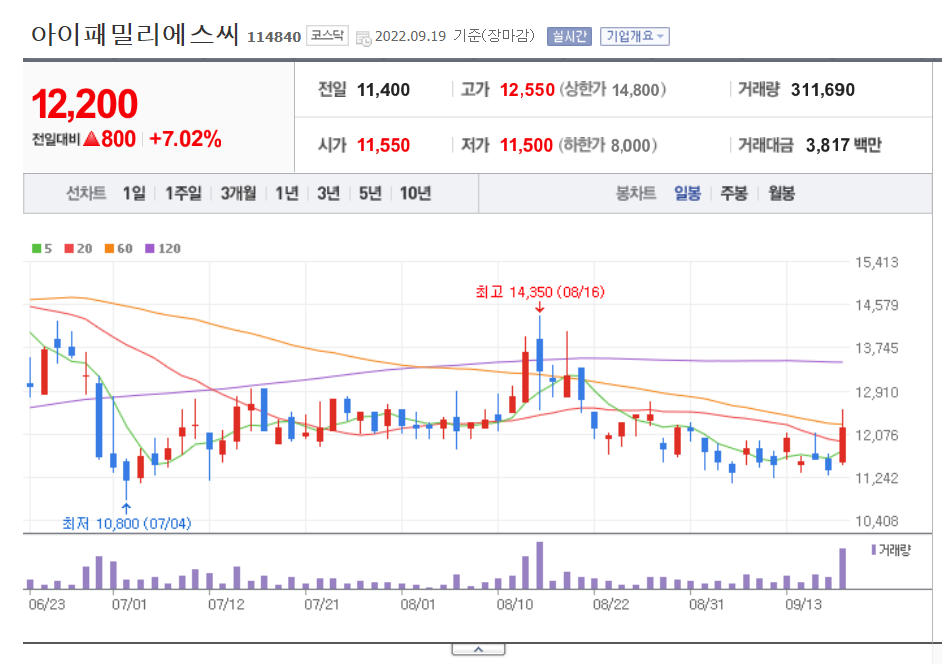Click the 거래량 value 311,690
942x664 pixels.
point(822,90)
